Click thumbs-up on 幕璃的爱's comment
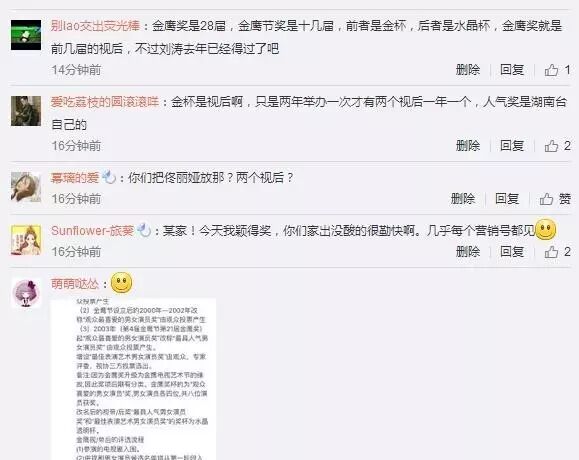Image resolution: width=579 pixels, height=460 pixels. 555,199
